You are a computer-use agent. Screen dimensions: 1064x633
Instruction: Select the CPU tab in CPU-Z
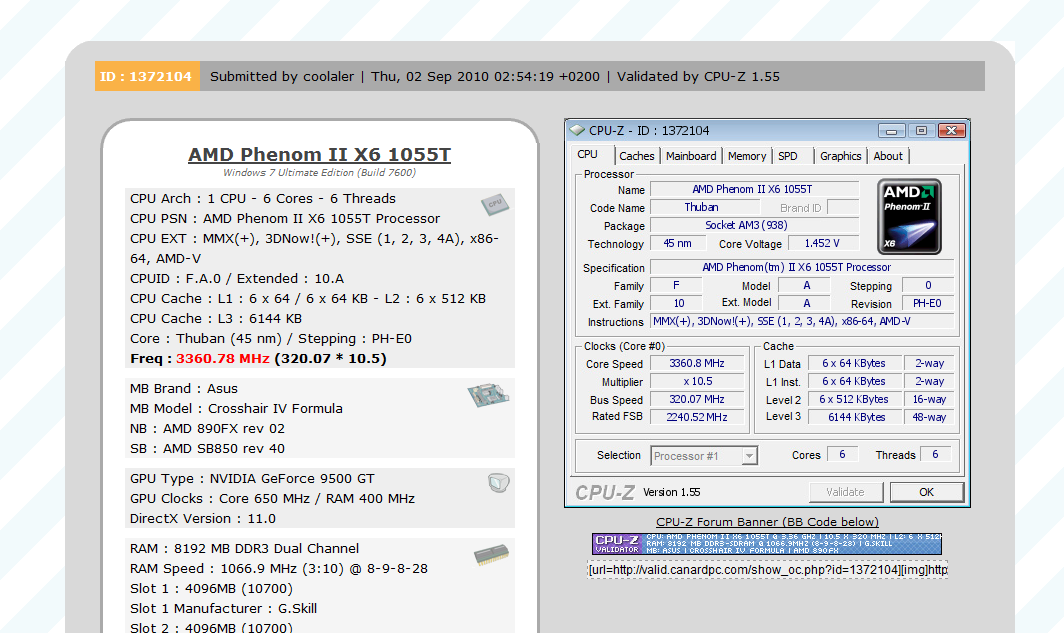(x=588, y=155)
